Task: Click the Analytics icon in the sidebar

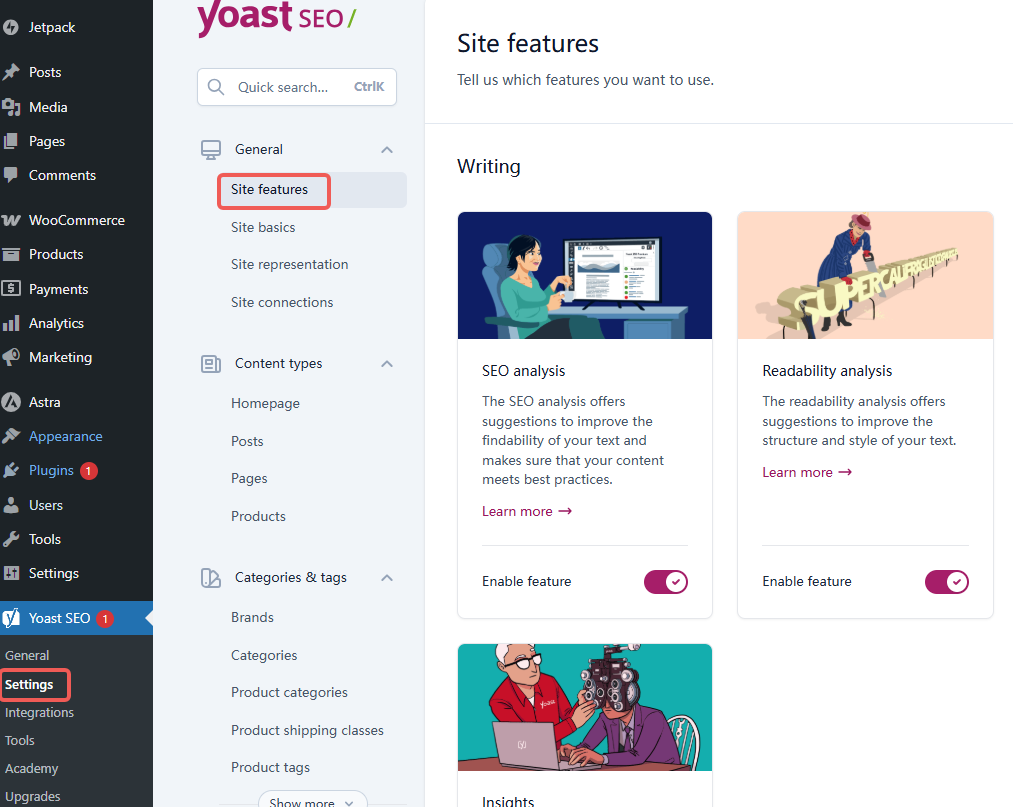Action: point(12,322)
